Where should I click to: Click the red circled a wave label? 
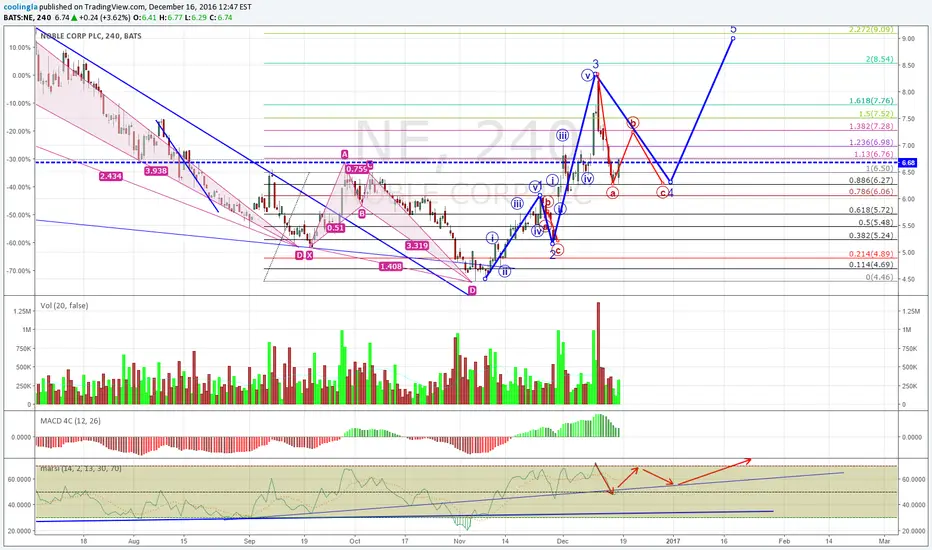point(613,193)
